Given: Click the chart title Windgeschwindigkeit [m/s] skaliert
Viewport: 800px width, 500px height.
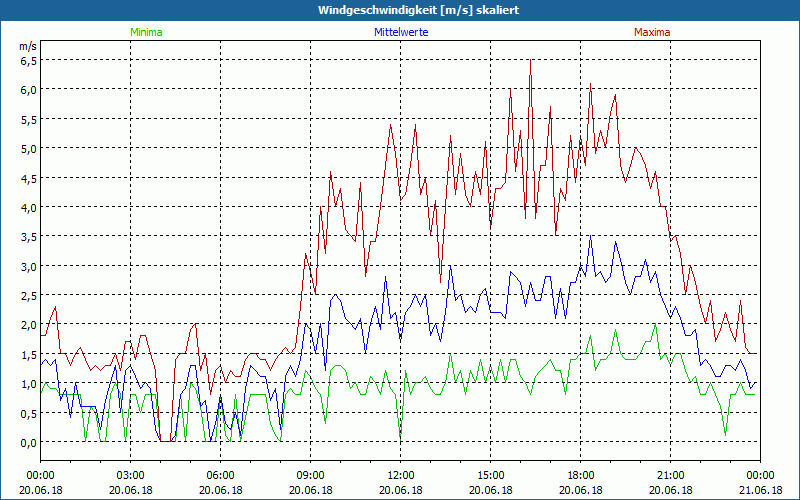Looking at the screenshot, I should (x=418, y=10).
